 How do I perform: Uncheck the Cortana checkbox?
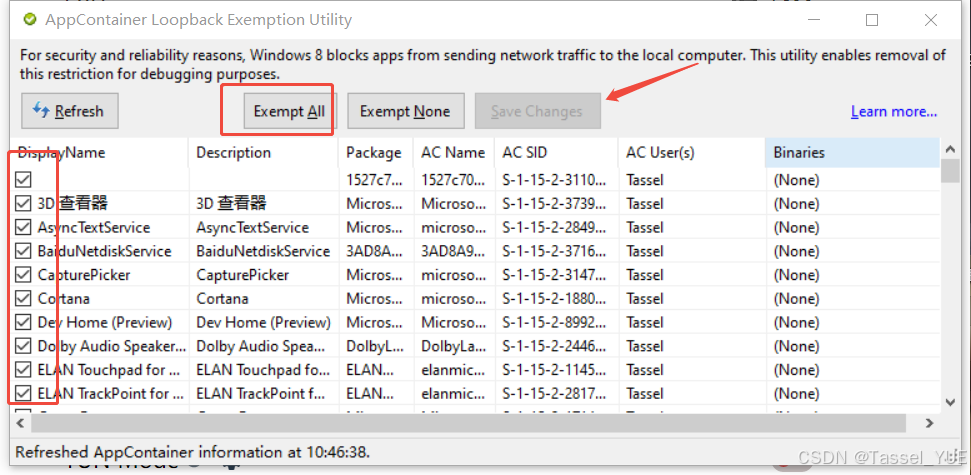point(23,299)
